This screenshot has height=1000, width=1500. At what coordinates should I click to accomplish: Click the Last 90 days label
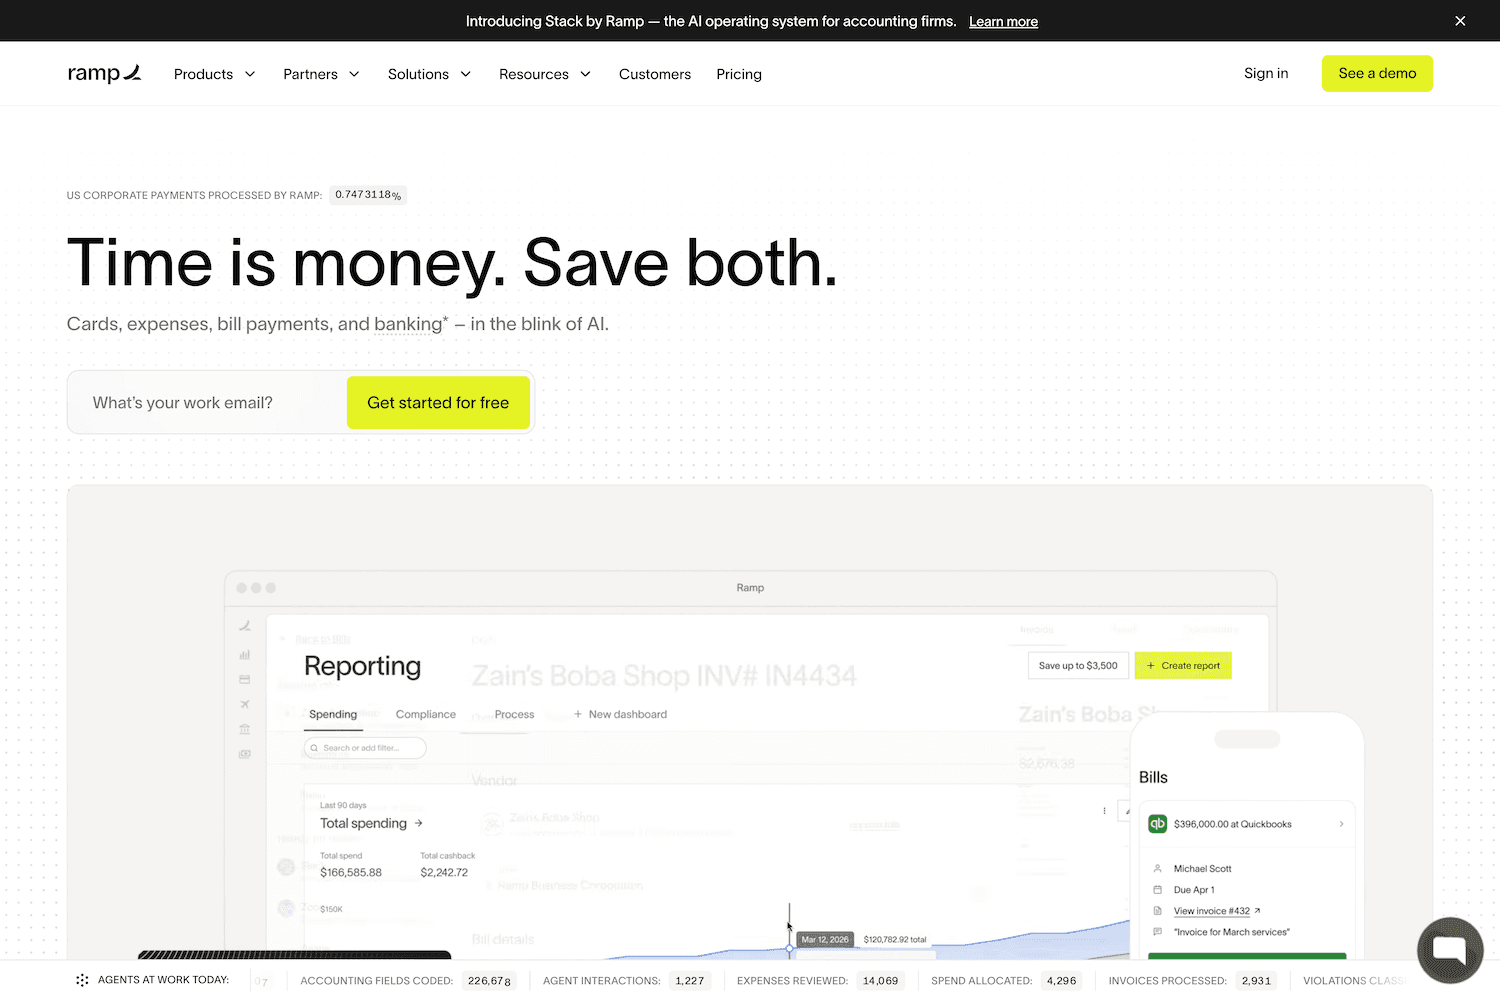click(343, 805)
